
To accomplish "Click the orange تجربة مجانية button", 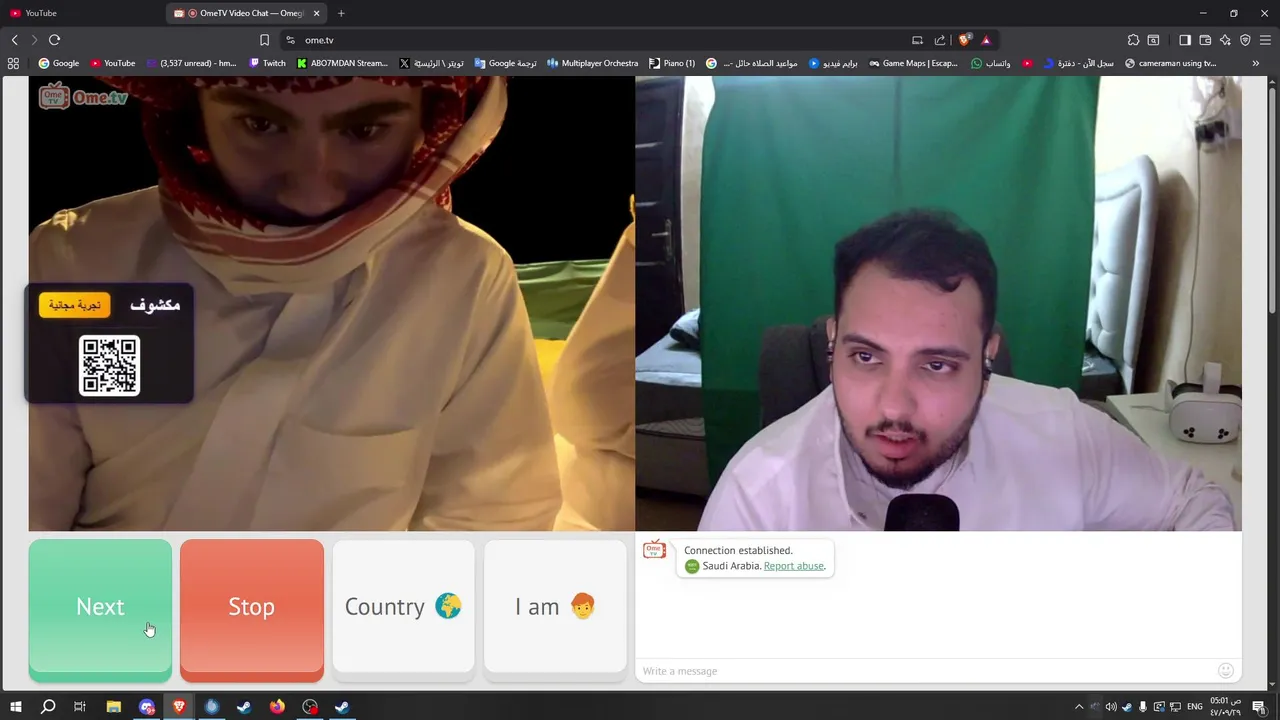I will point(75,305).
